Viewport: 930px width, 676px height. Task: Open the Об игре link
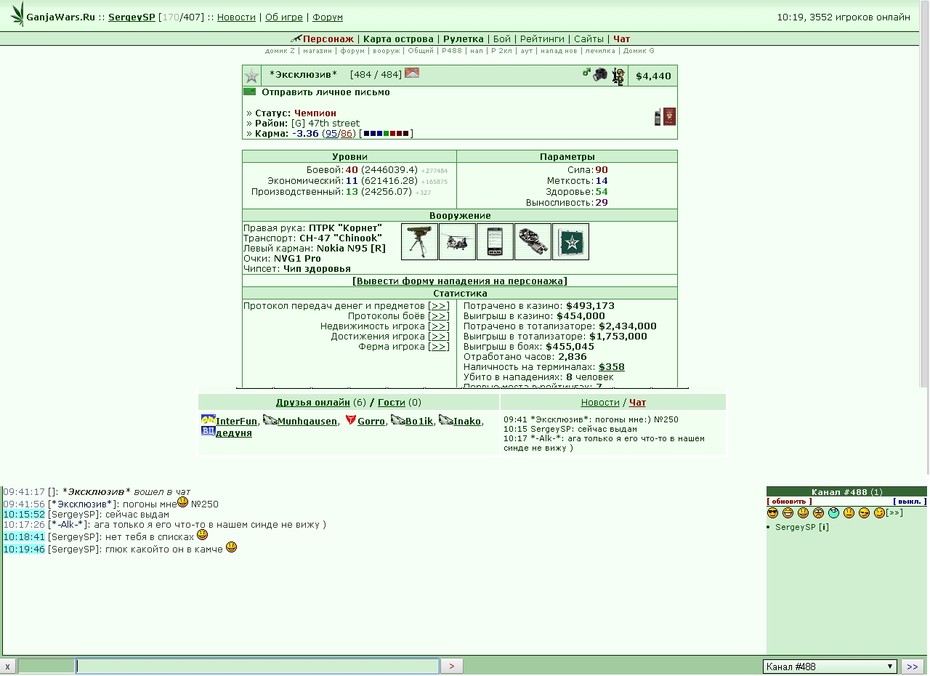(x=284, y=17)
